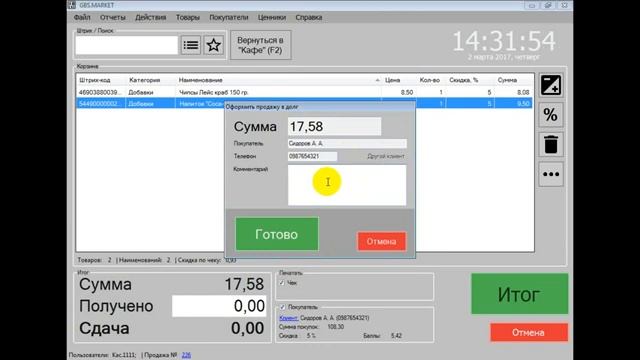Click the dialog Сумма field 17,58
The width and height of the screenshot is (640, 360).
pos(334,127)
